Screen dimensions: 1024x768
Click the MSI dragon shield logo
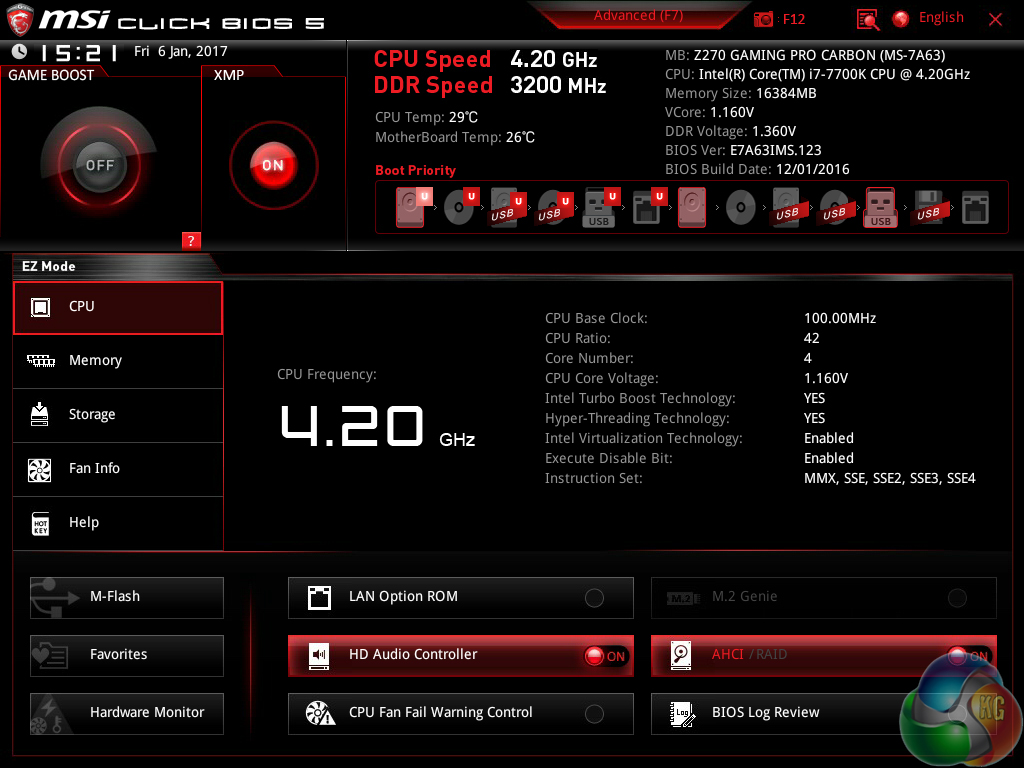click(x=20, y=20)
